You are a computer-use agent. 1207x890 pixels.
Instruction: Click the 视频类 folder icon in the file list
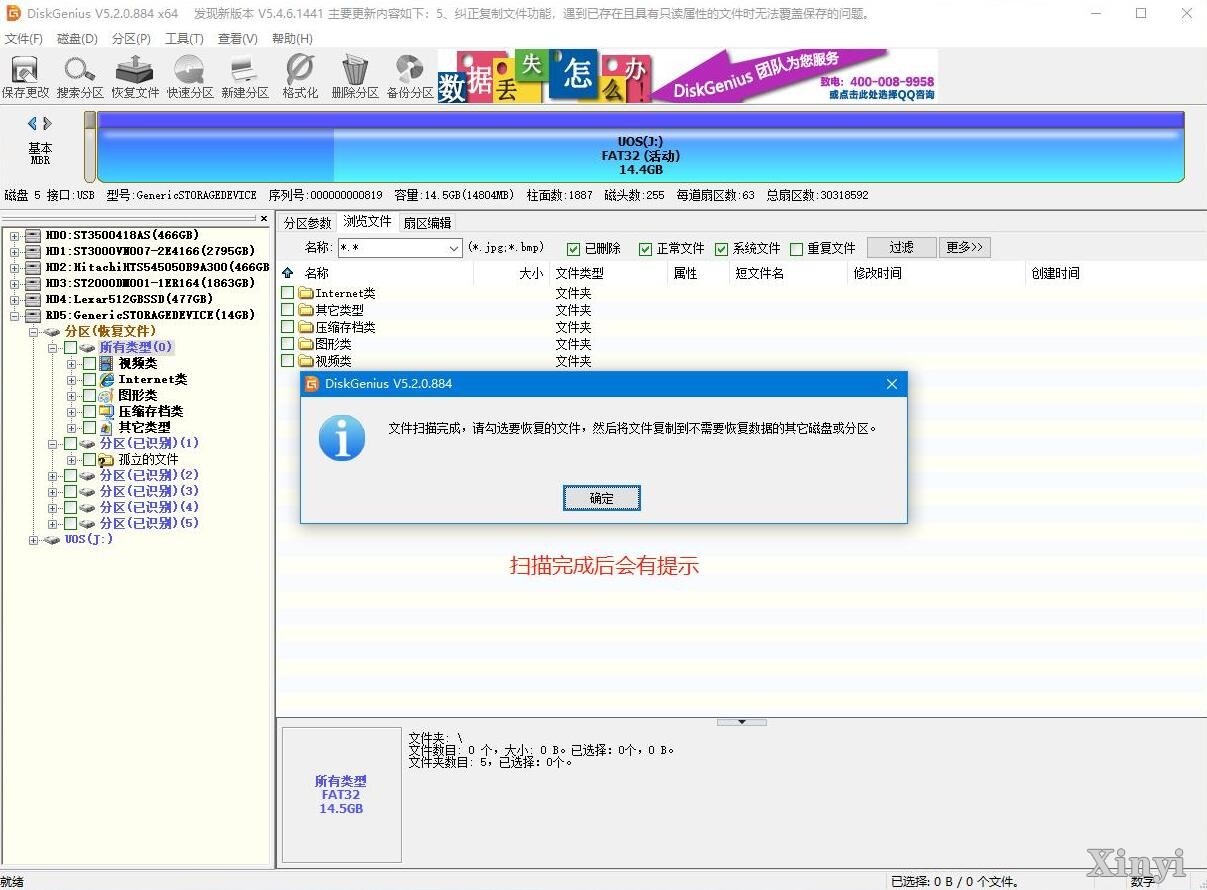click(306, 361)
